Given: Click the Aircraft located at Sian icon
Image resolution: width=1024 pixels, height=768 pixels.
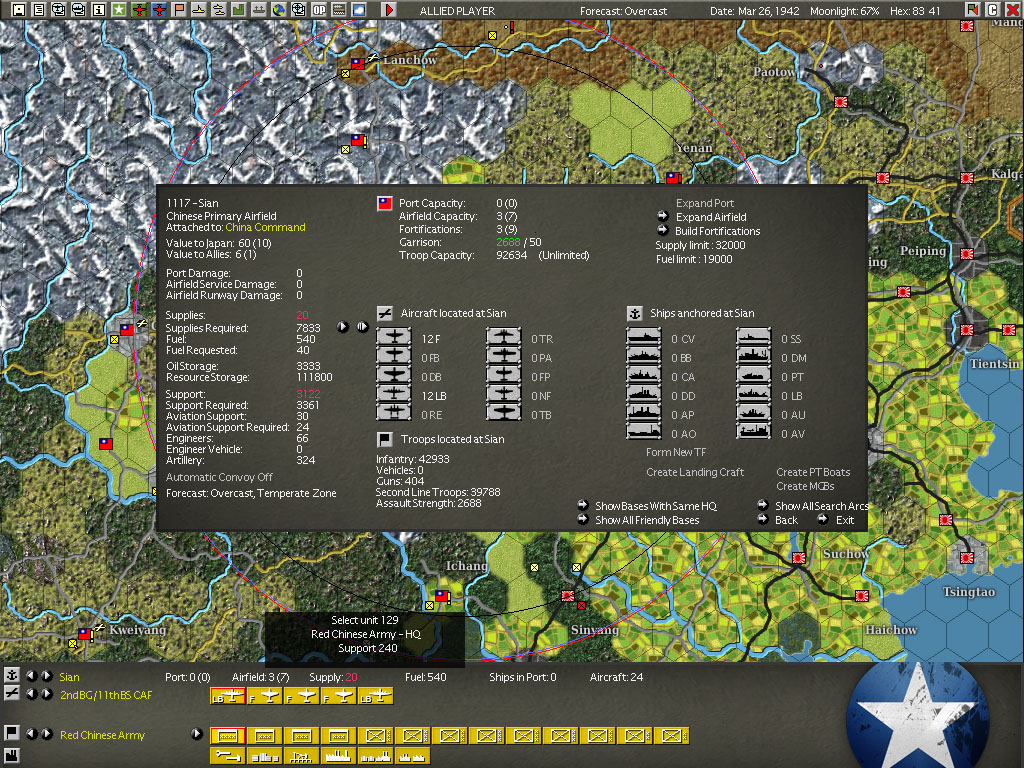Looking at the screenshot, I should 385,313.
